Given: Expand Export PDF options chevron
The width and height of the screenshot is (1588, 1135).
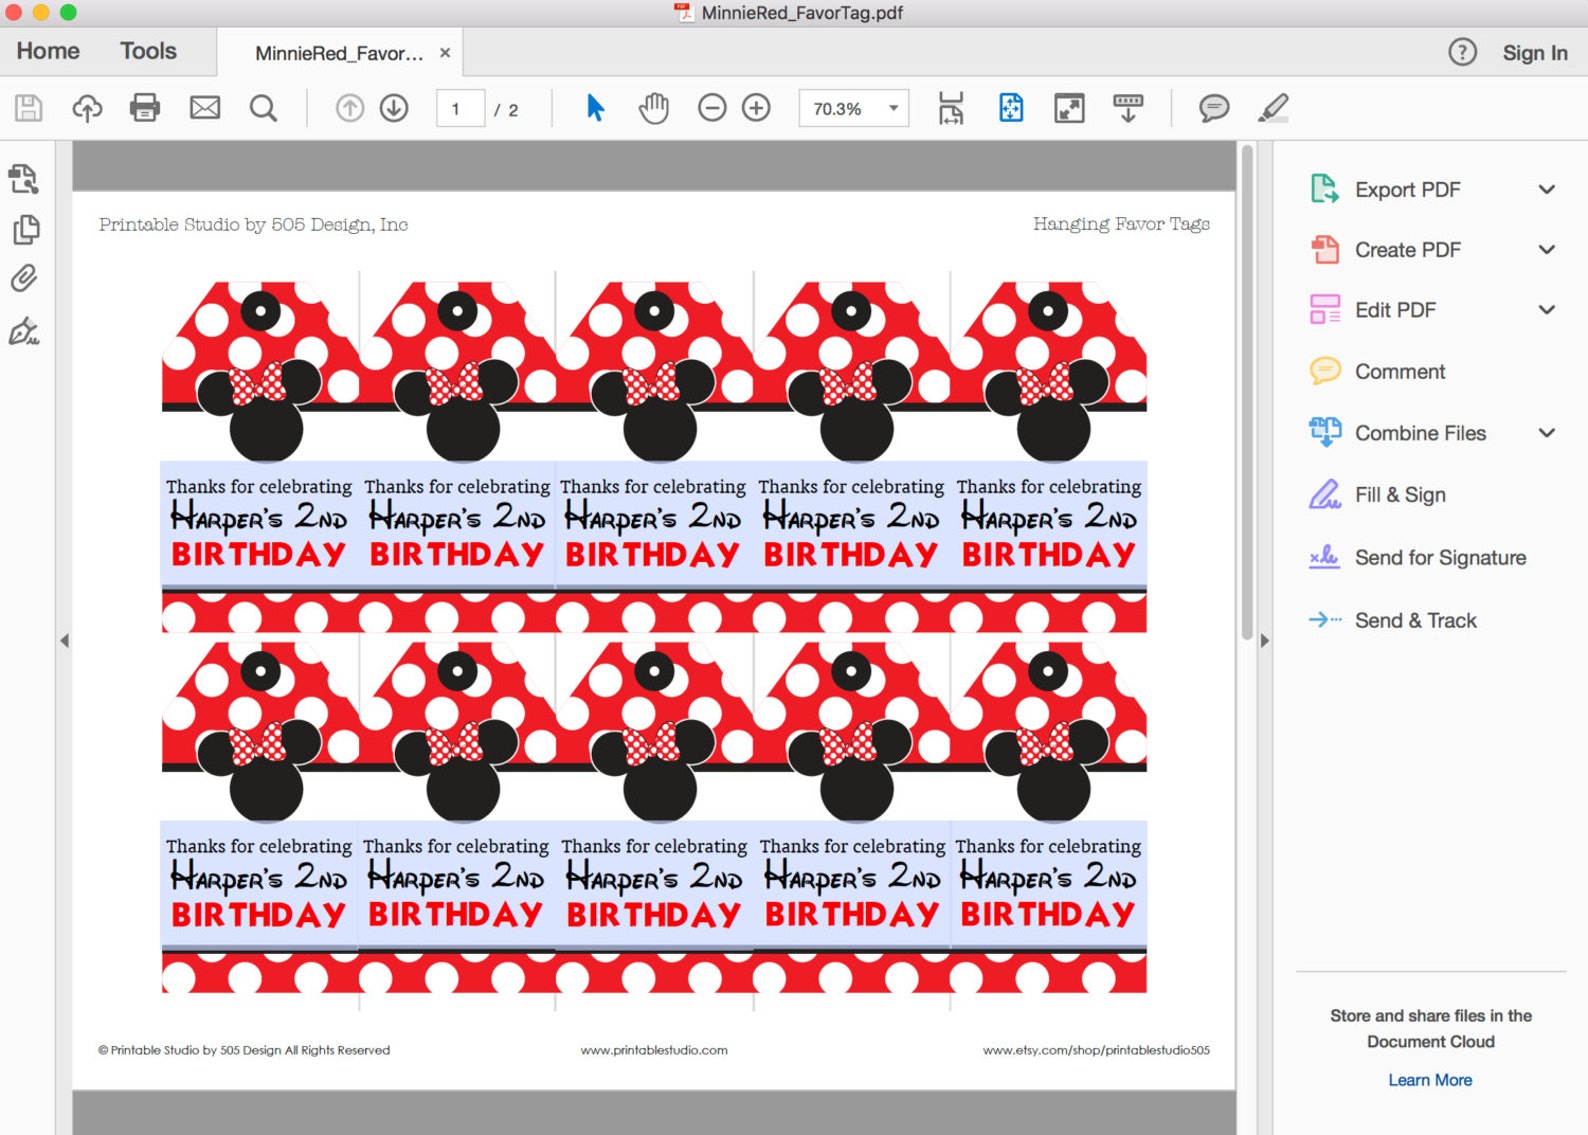Looking at the screenshot, I should coord(1547,189).
